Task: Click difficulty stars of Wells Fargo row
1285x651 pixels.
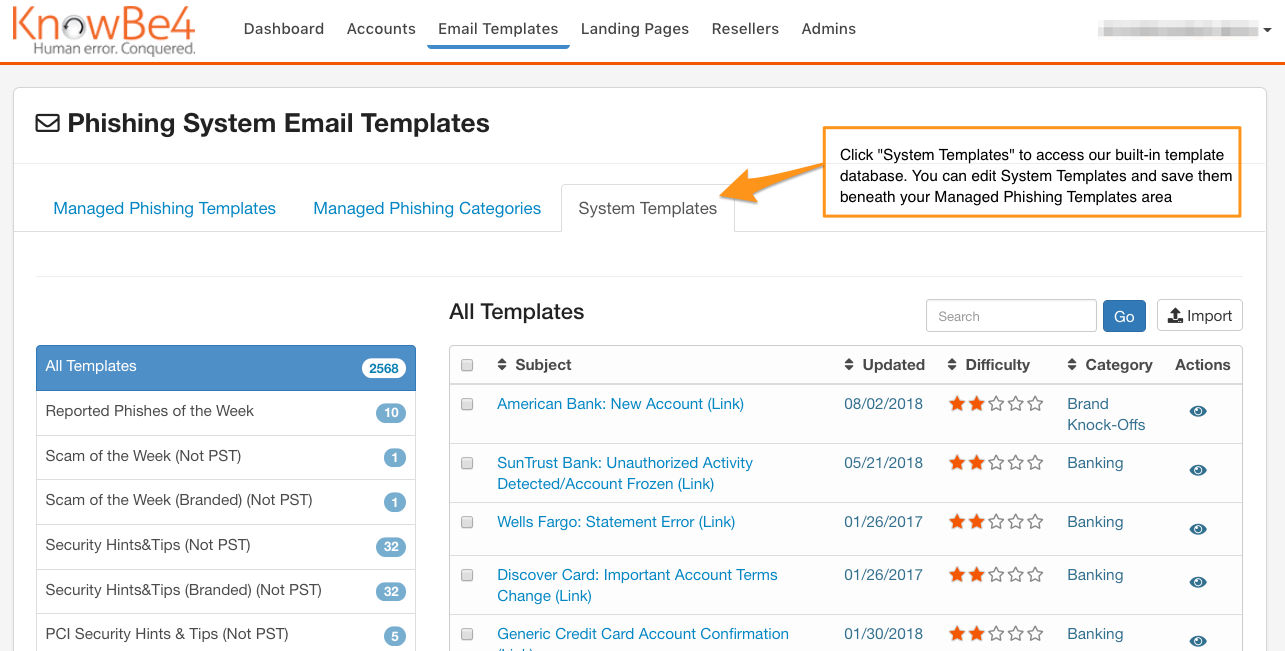Action: [x=996, y=522]
